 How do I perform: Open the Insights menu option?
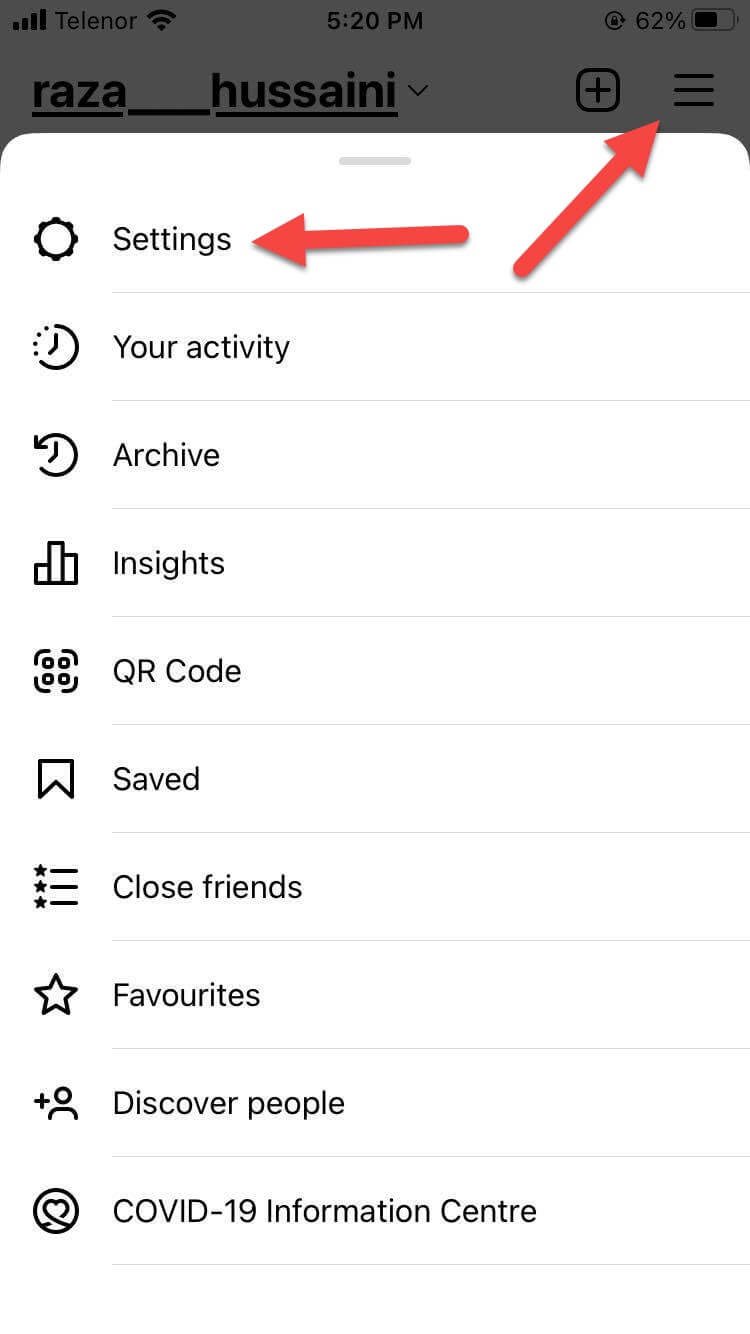pyautogui.click(x=168, y=563)
